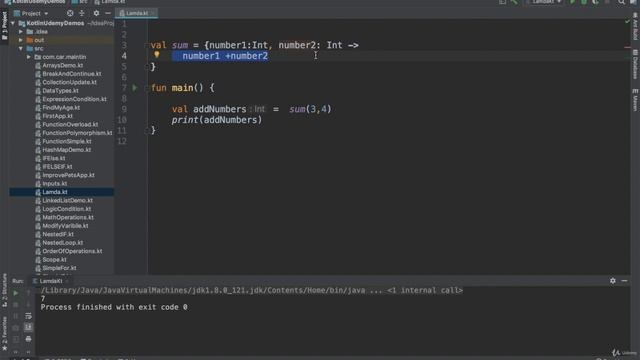Open MathOperations.kt file
This screenshot has height=360, width=640.
[x=68, y=217]
